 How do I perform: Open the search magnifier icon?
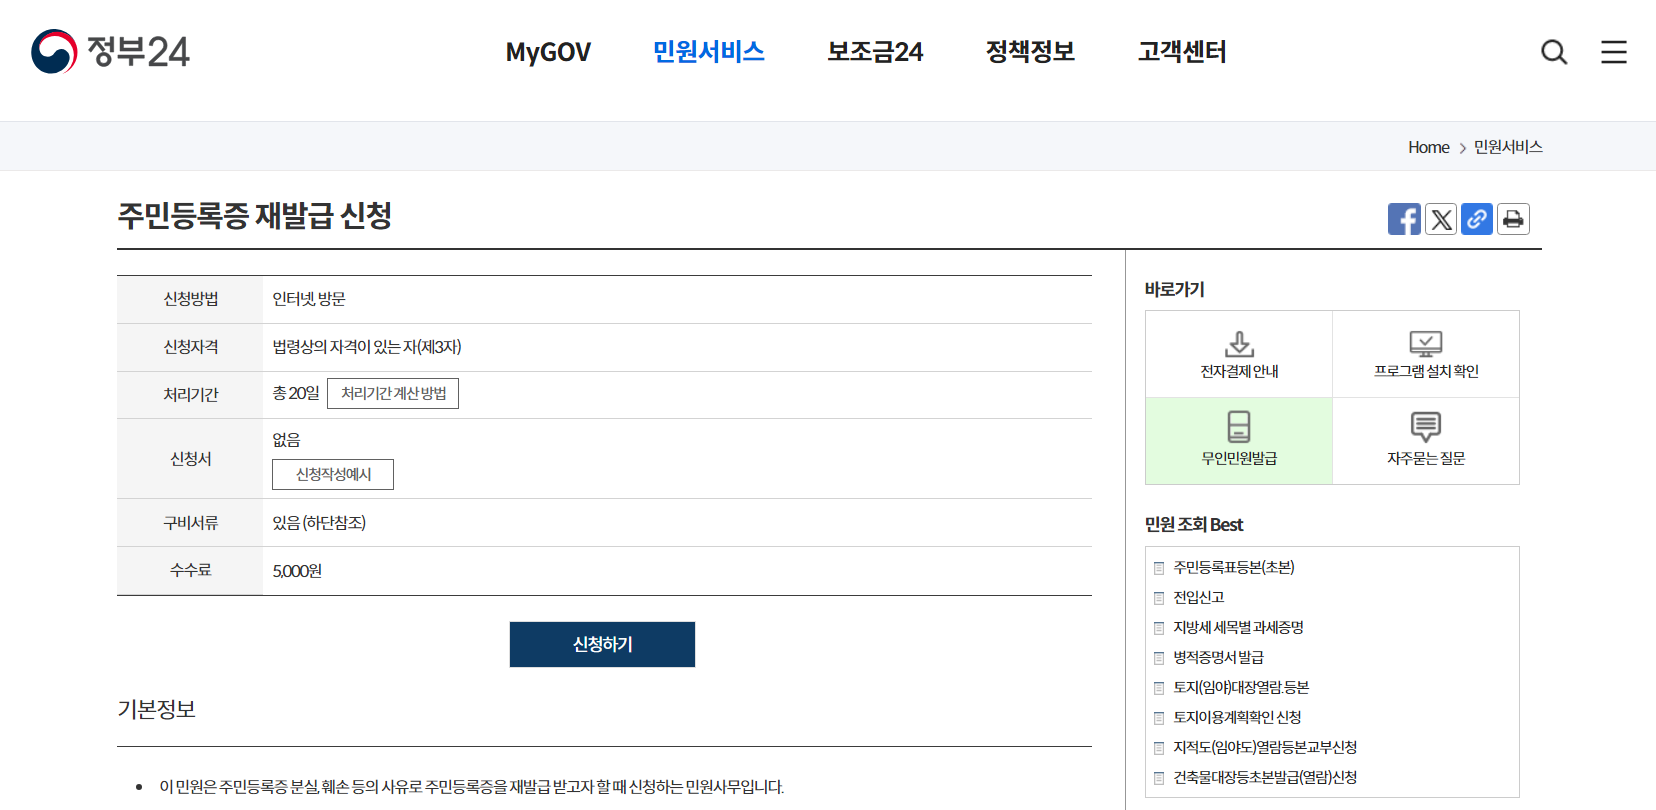tap(1554, 52)
